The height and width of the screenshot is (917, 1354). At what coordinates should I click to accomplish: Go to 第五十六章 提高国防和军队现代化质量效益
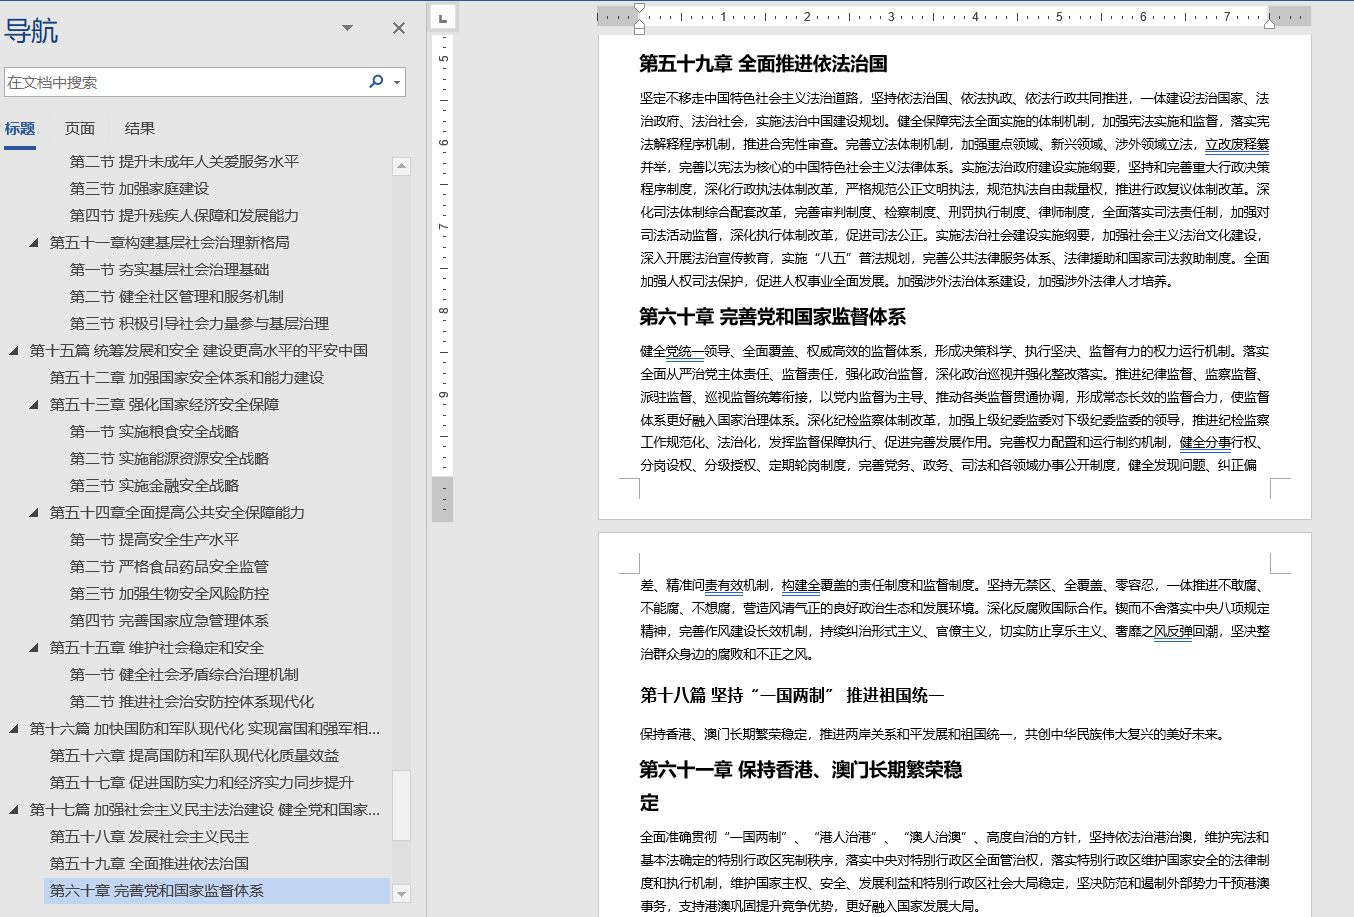194,755
